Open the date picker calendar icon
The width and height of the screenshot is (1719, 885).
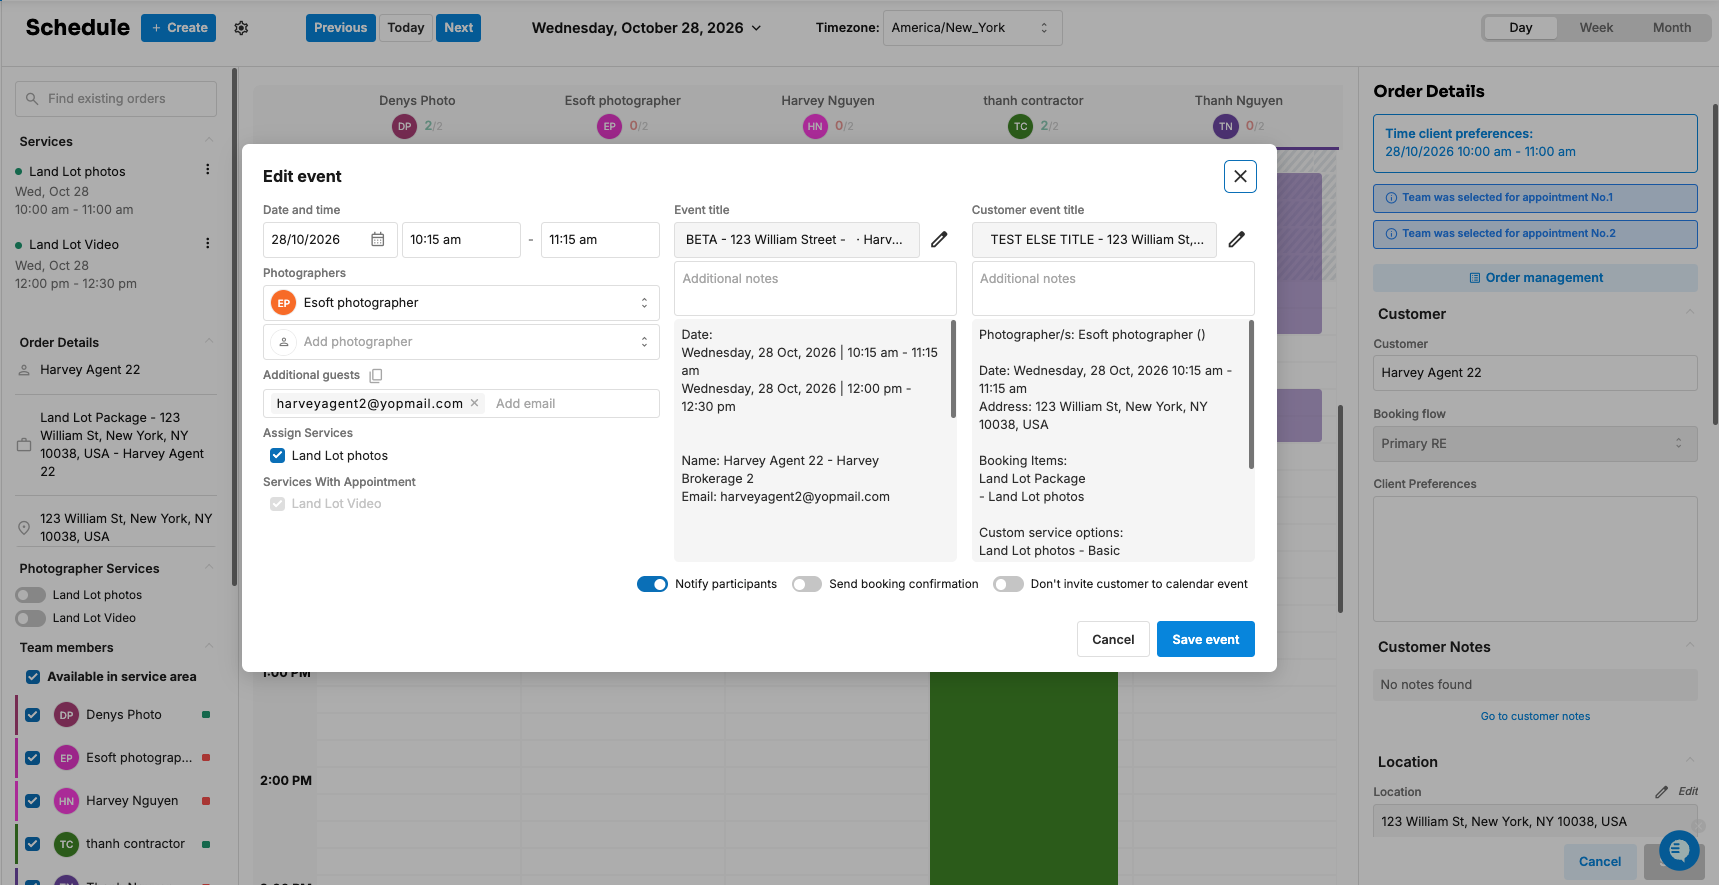point(378,240)
